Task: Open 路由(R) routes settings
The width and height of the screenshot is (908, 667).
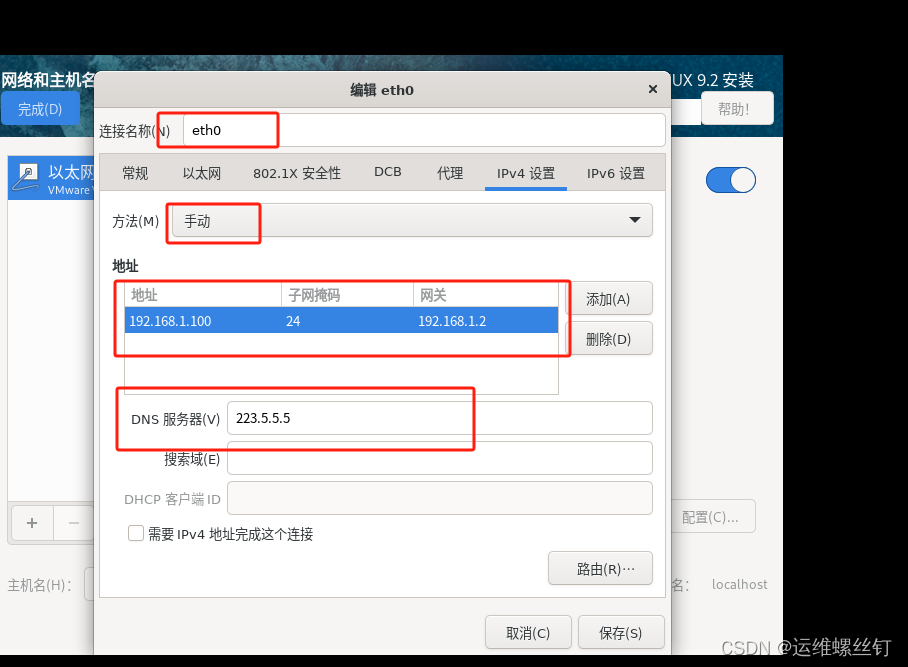Action: [x=600, y=569]
